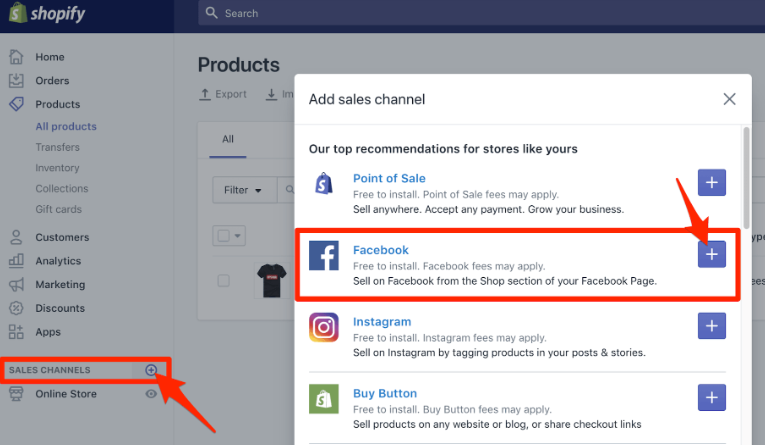
Task: Click the SALES CHANNELS heading
Action: click(49, 370)
